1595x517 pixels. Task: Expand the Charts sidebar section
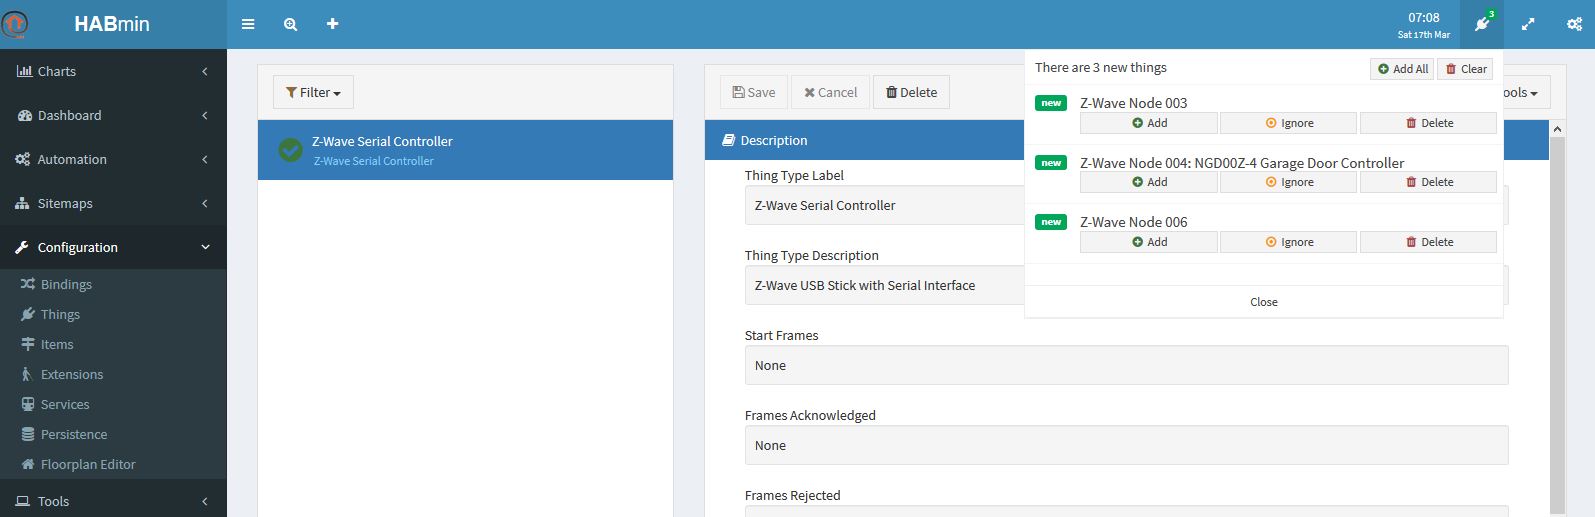(113, 72)
